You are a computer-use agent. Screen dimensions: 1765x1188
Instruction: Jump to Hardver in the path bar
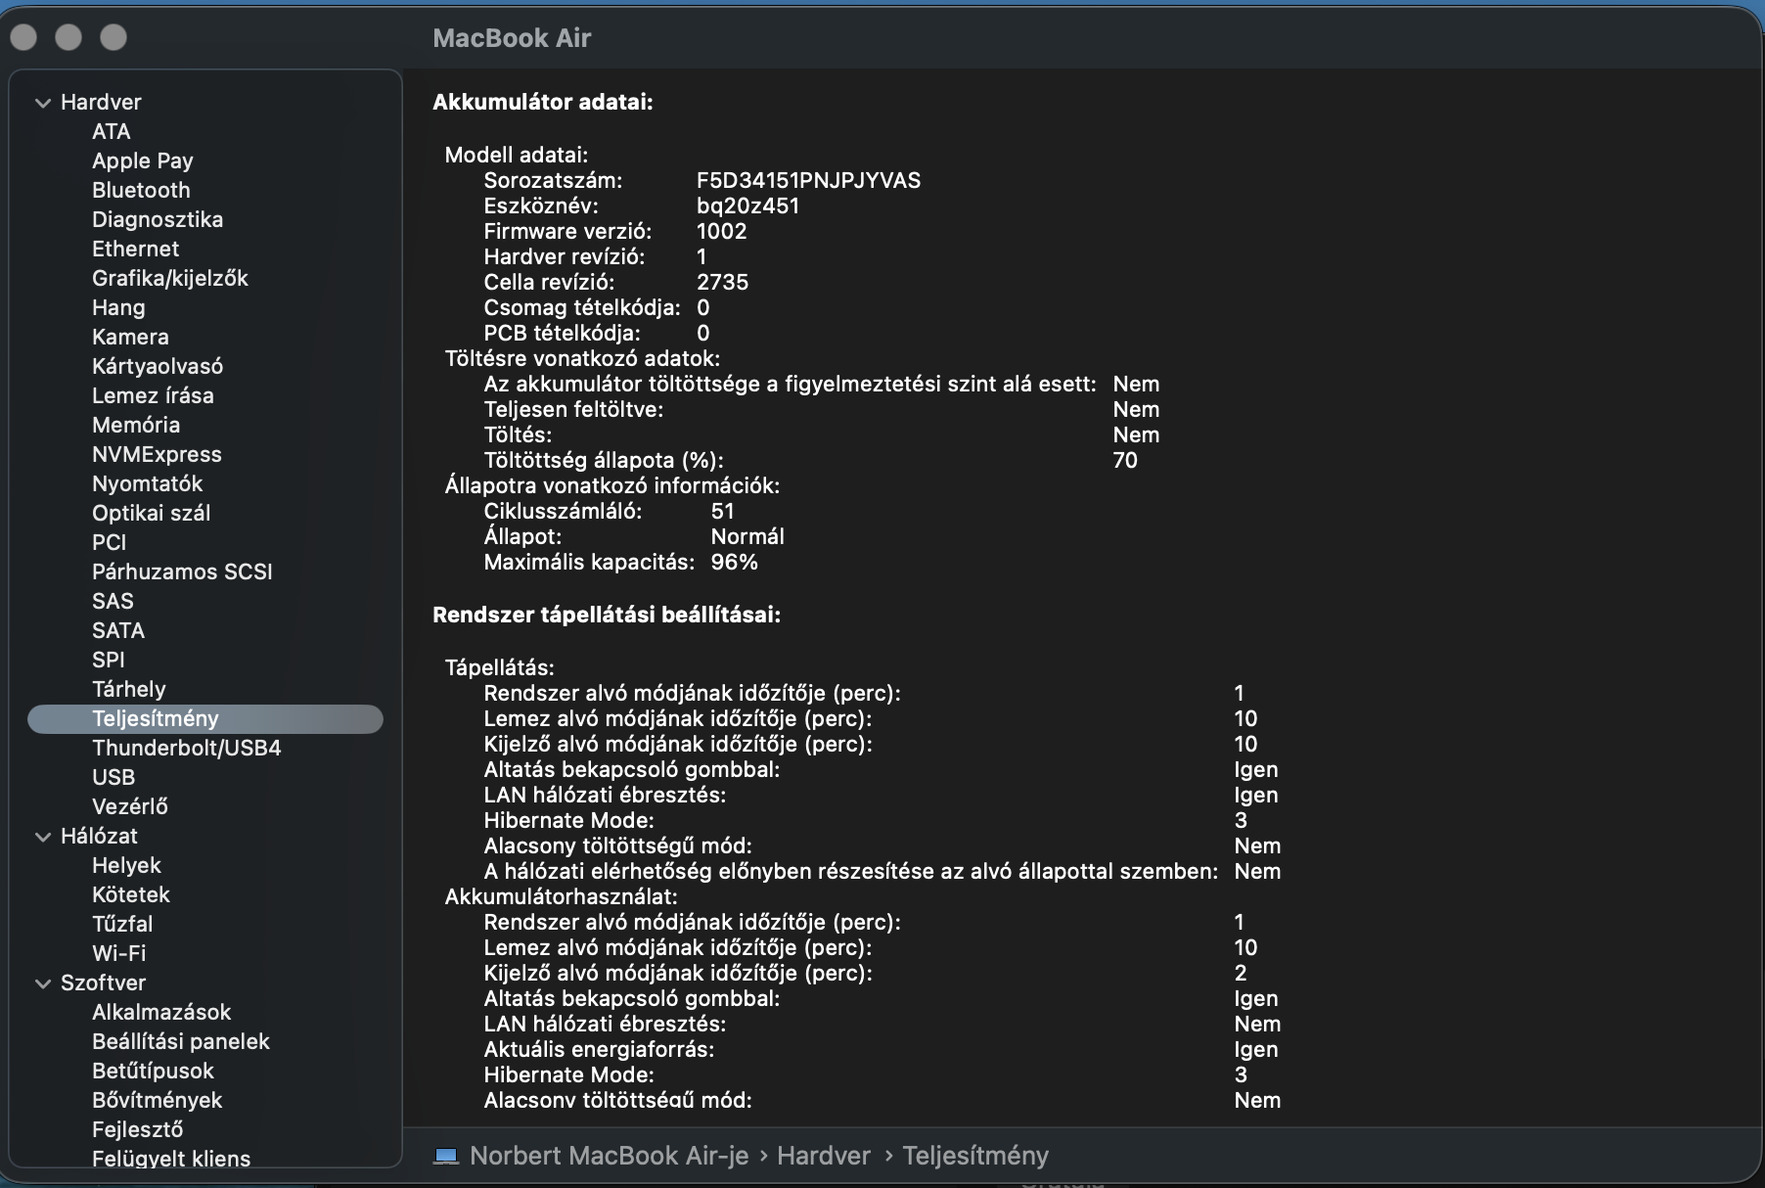pyautogui.click(x=824, y=1156)
